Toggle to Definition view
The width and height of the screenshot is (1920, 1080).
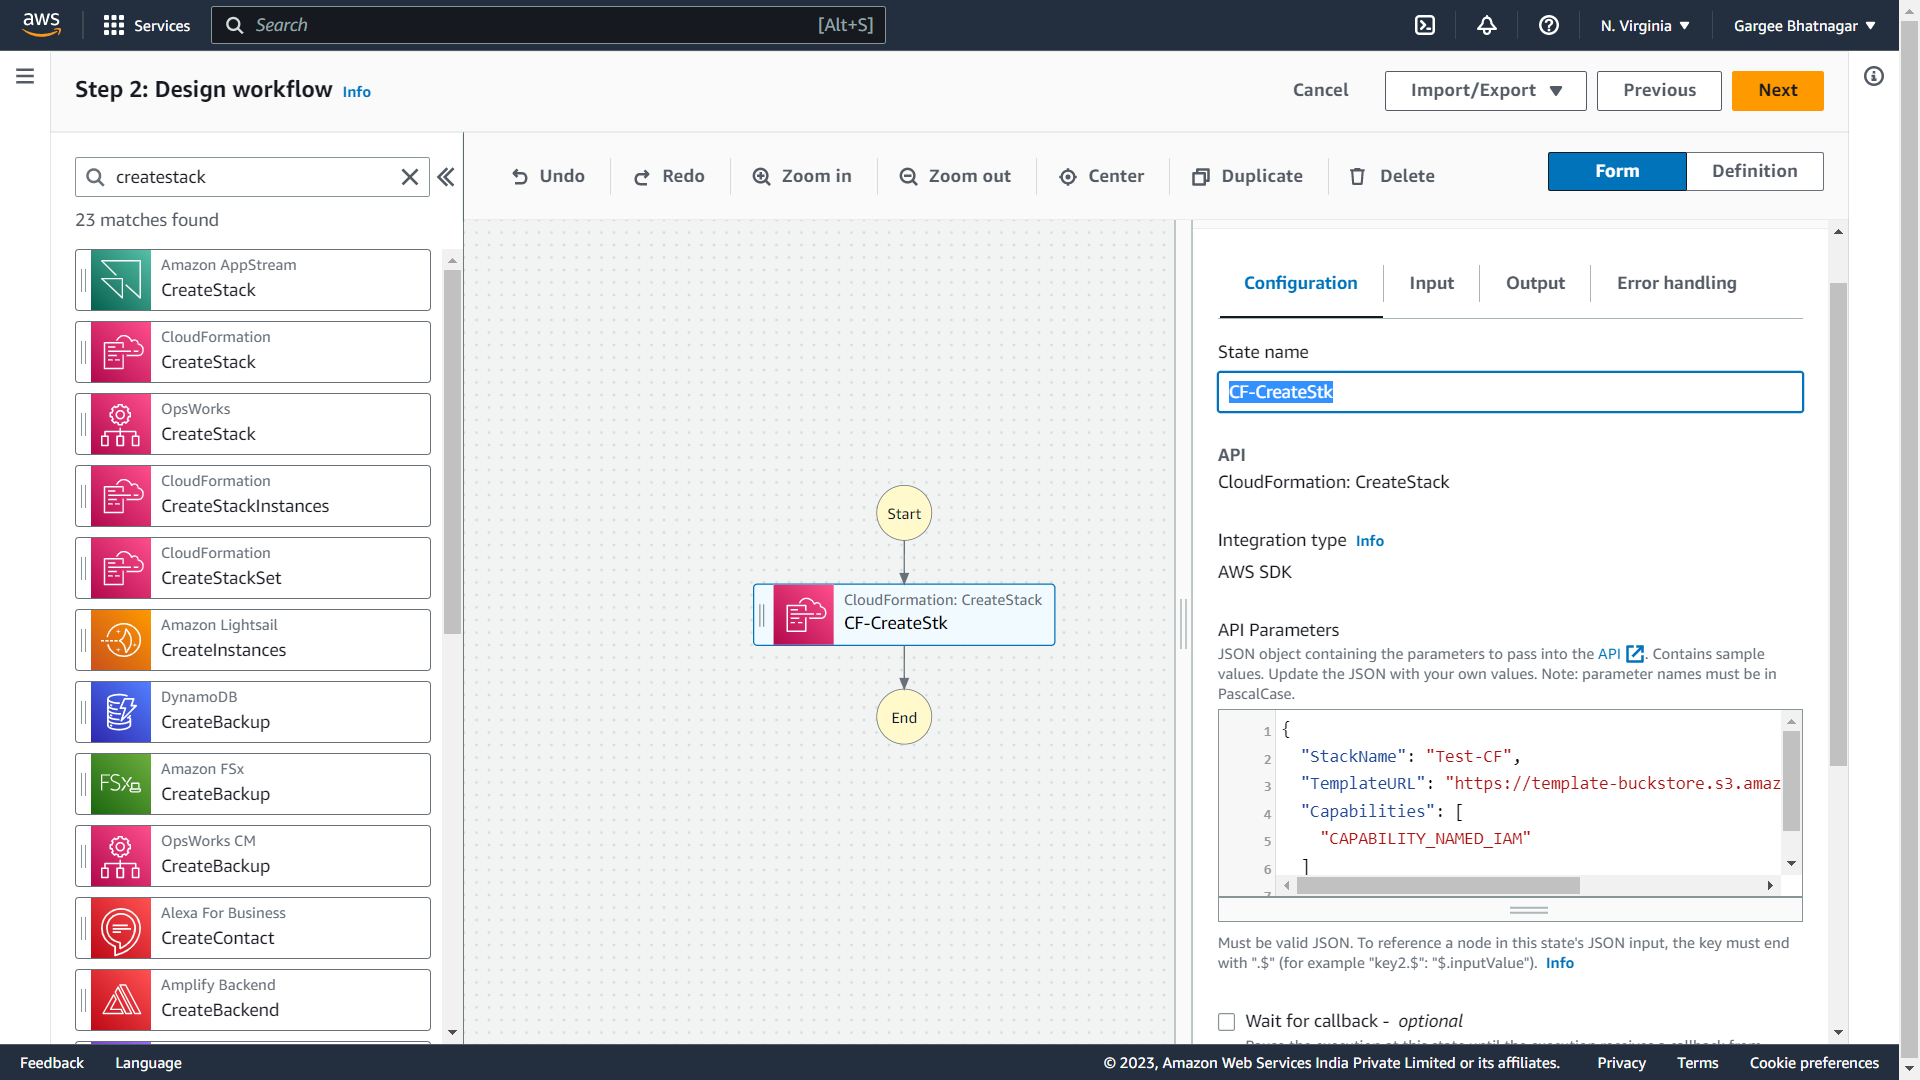1754,171
